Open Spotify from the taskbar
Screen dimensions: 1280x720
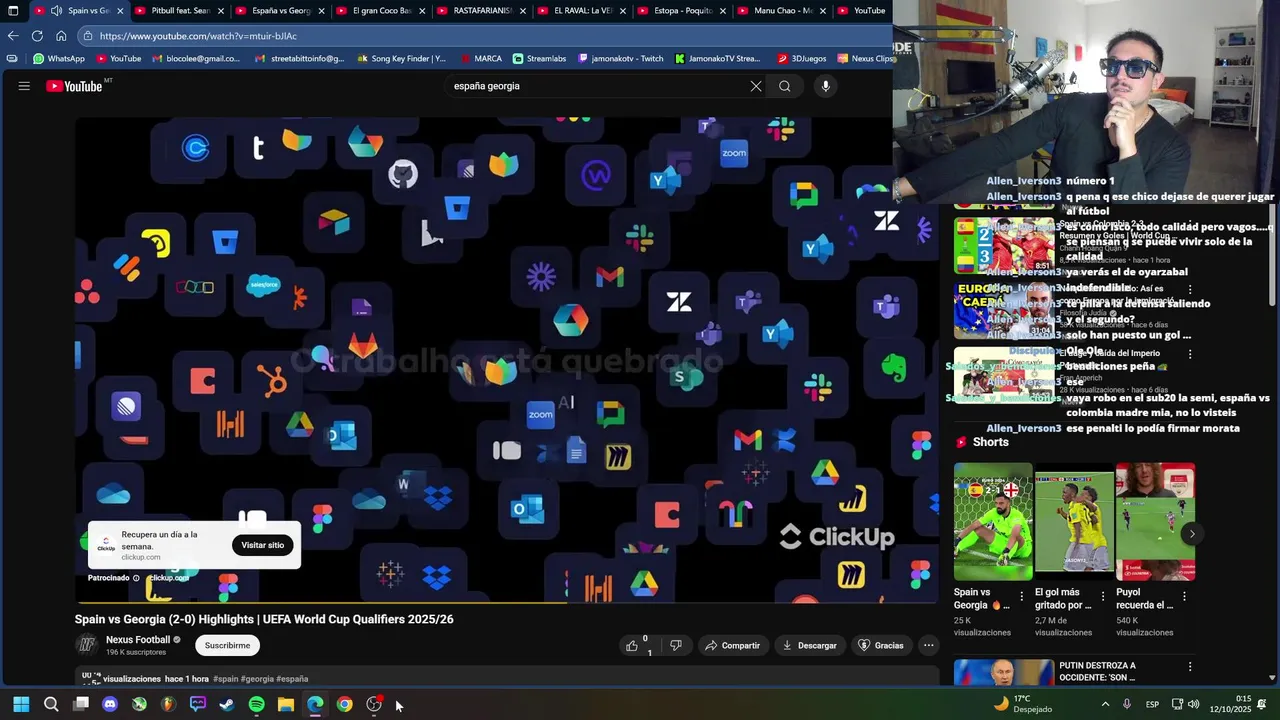(256, 705)
